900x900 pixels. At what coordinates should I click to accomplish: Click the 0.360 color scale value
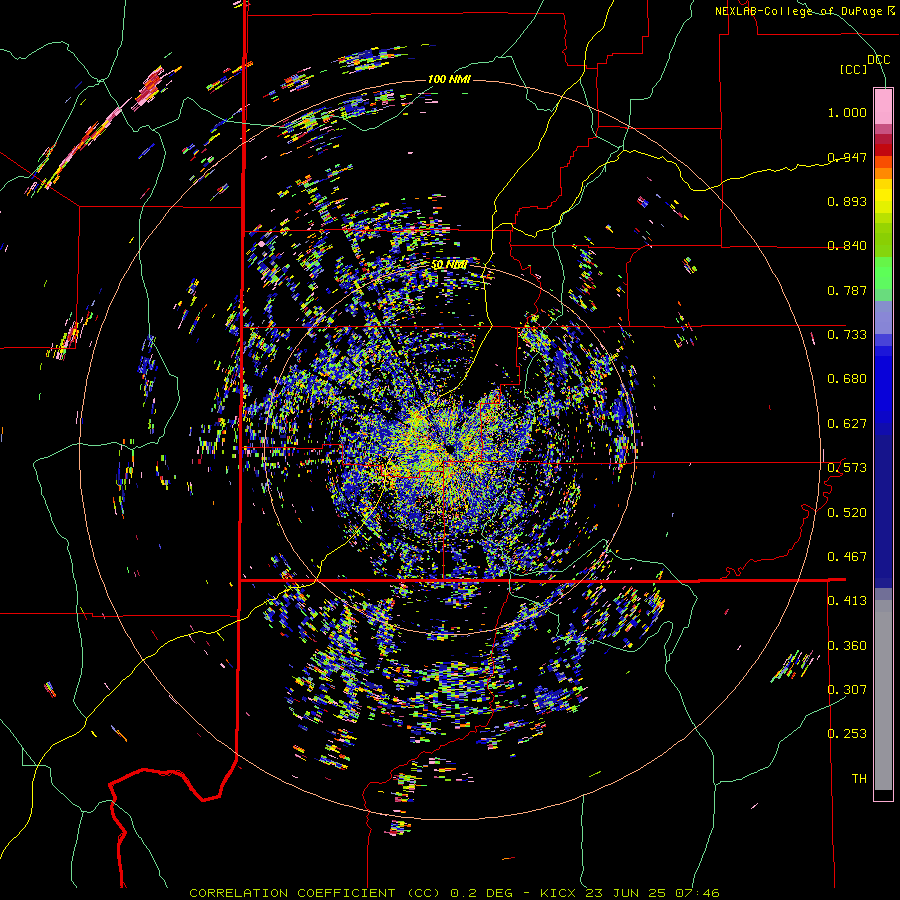[x=847, y=646]
